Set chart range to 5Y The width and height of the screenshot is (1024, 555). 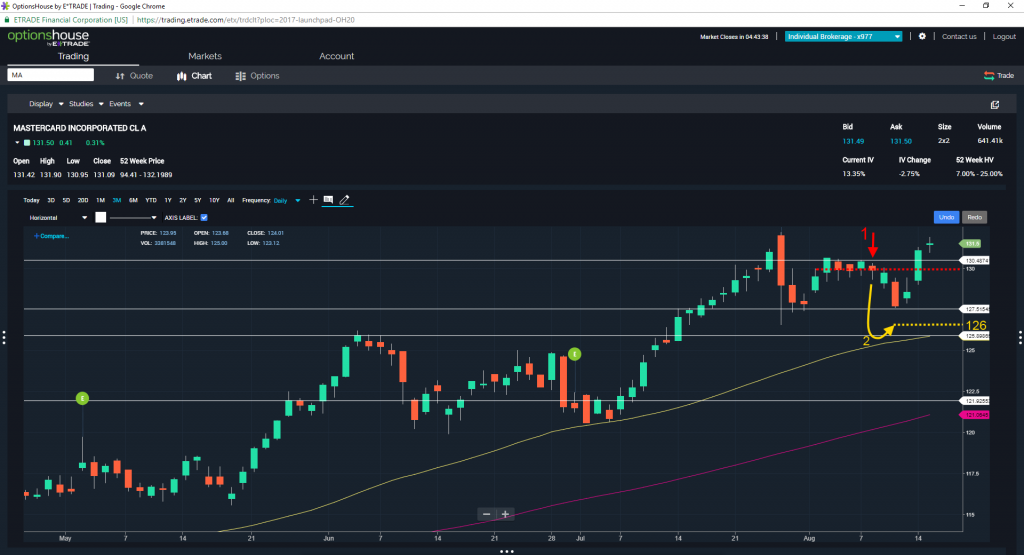[x=198, y=200]
